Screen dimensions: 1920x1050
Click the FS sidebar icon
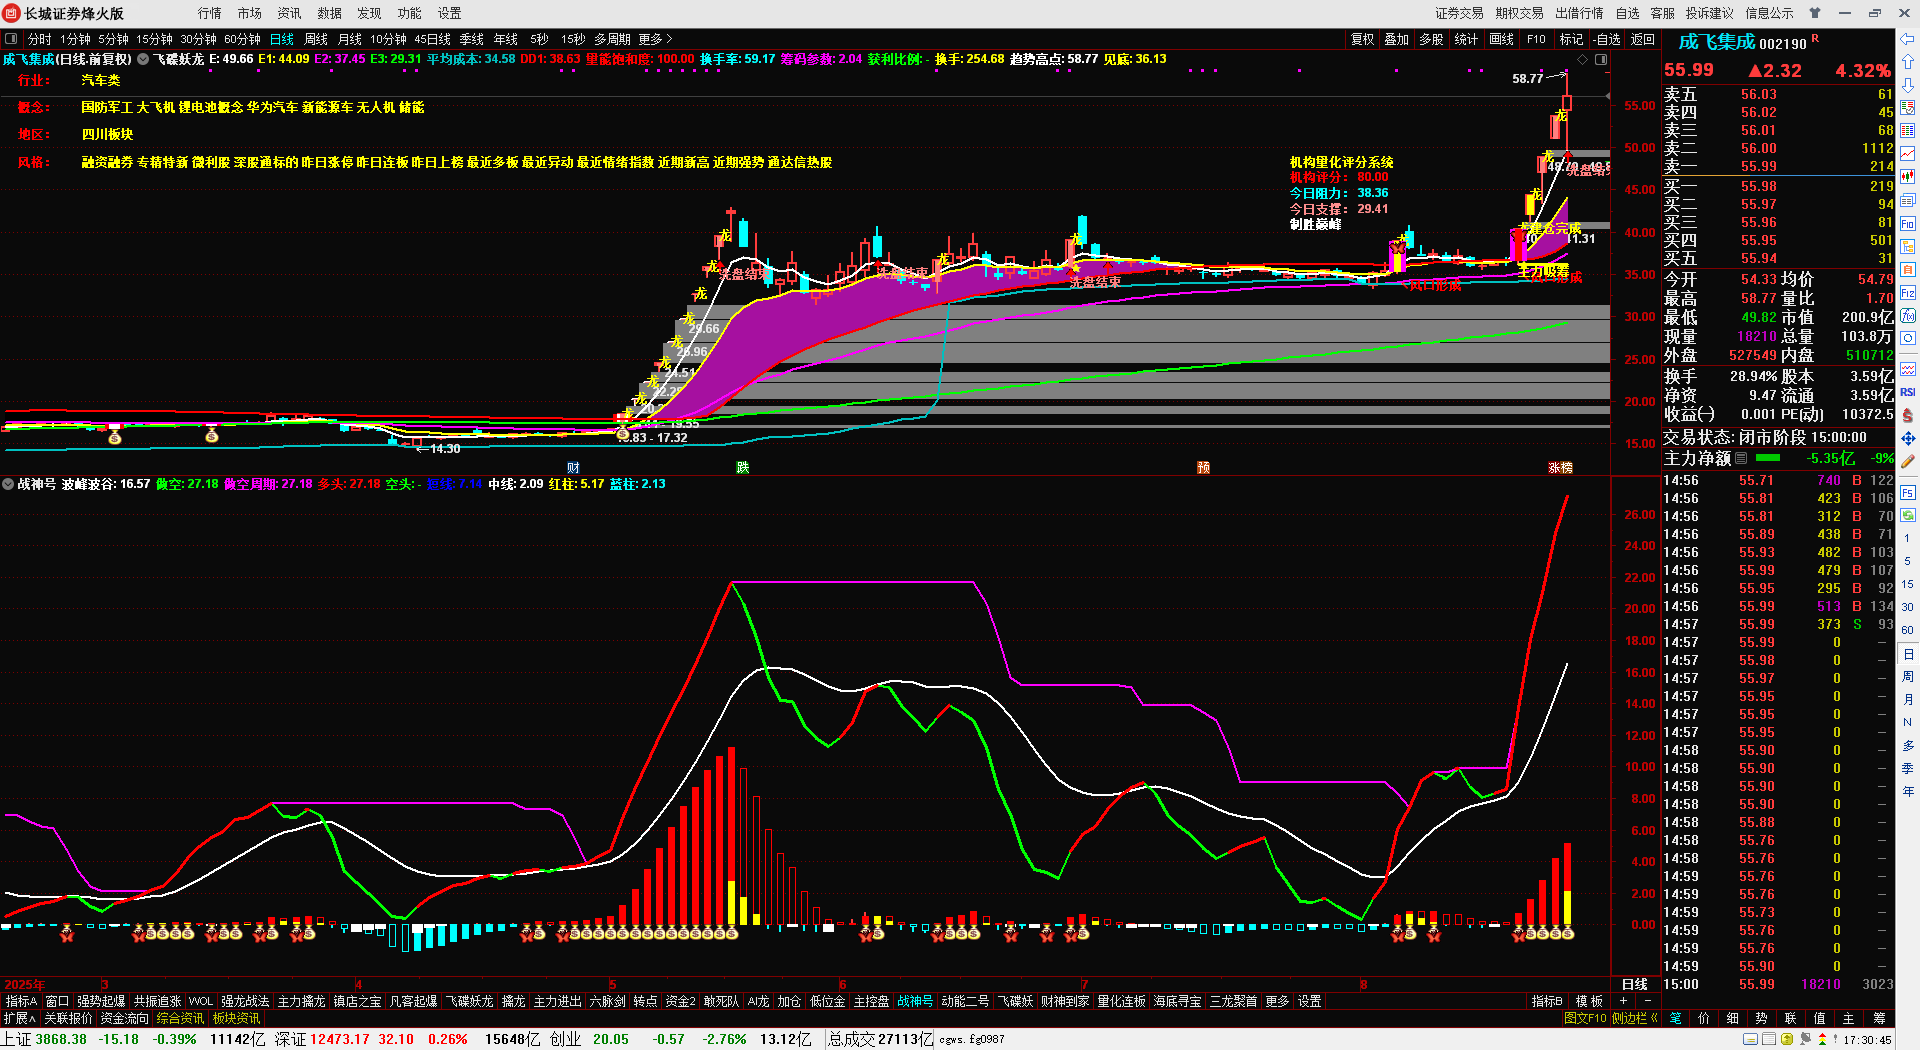(1908, 493)
